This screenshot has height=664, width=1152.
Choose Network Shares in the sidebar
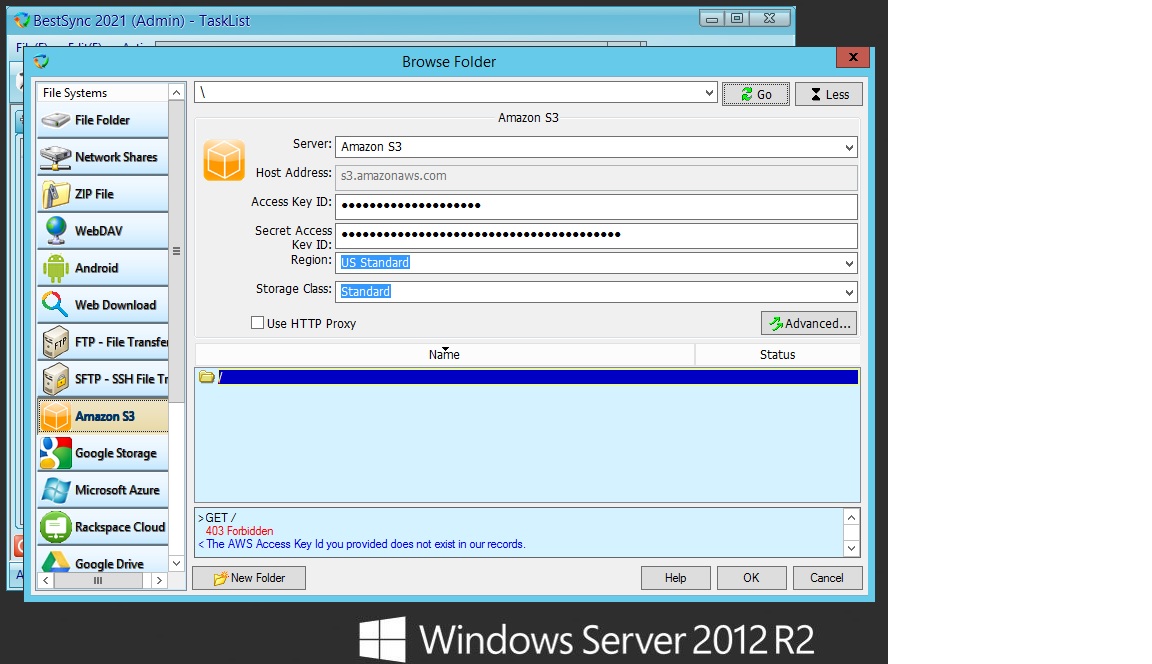click(103, 157)
